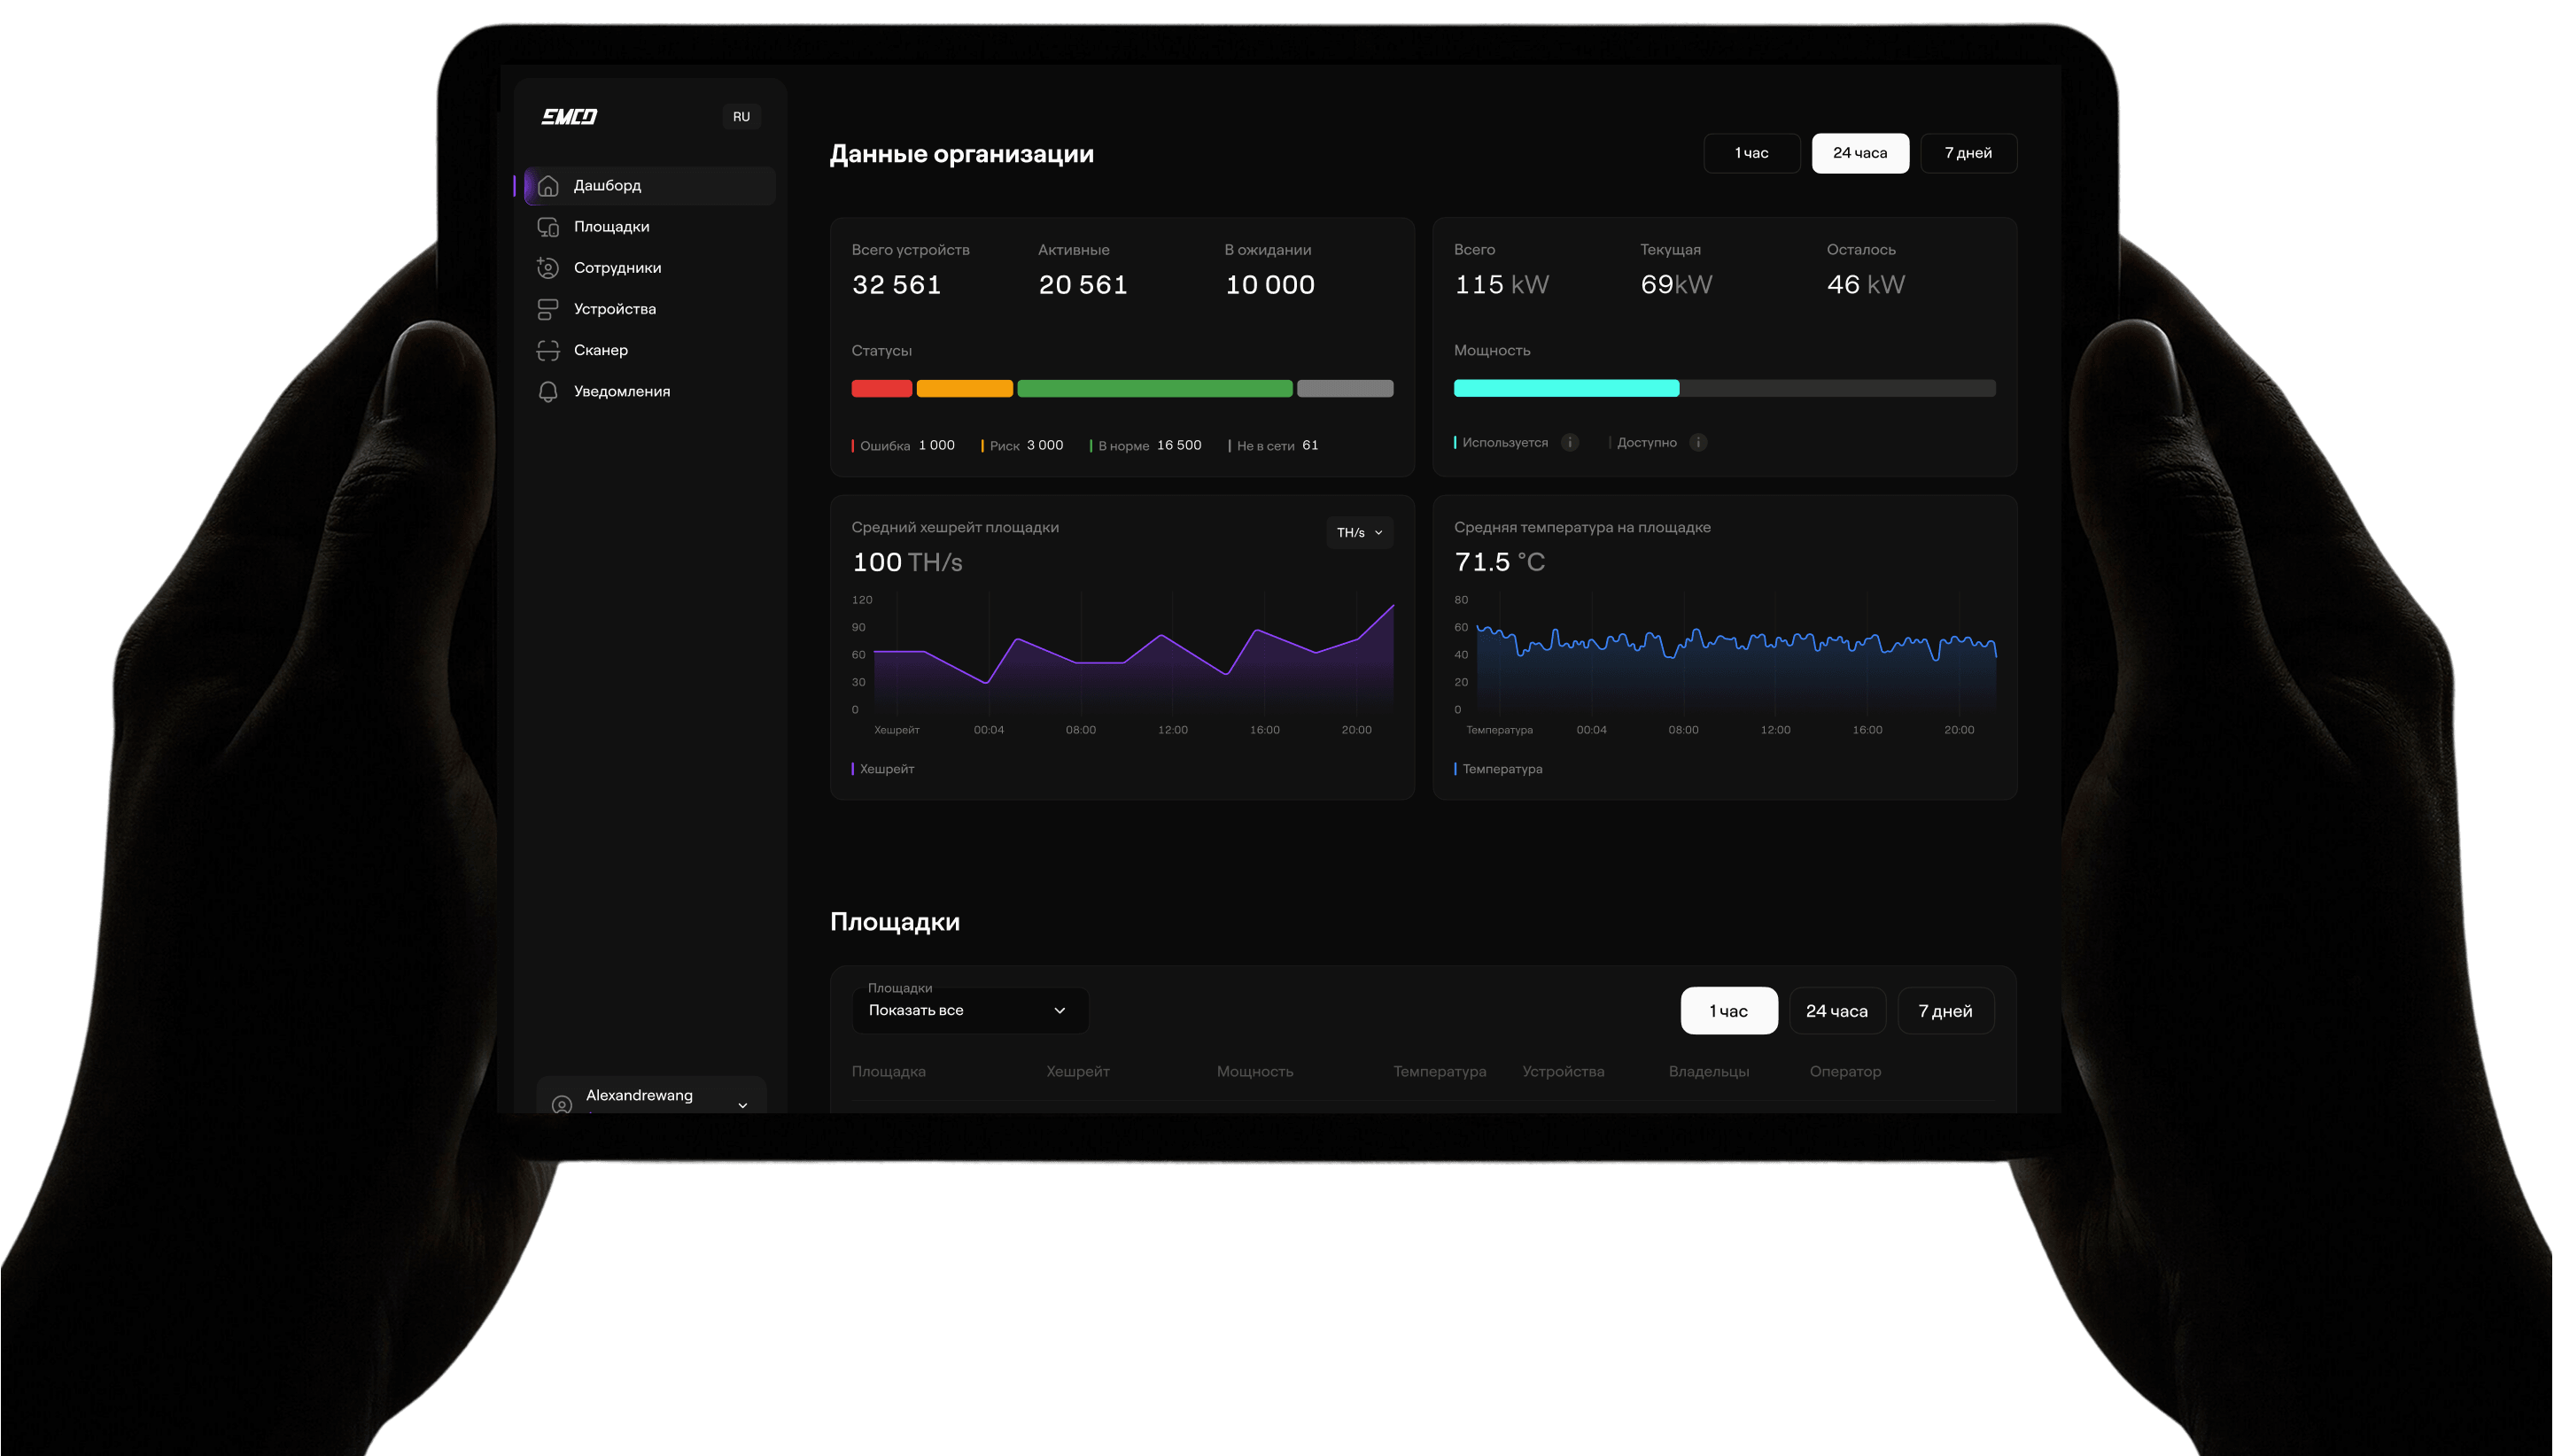Click the Оператор column header
2554x1456 pixels.
(x=1845, y=1072)
